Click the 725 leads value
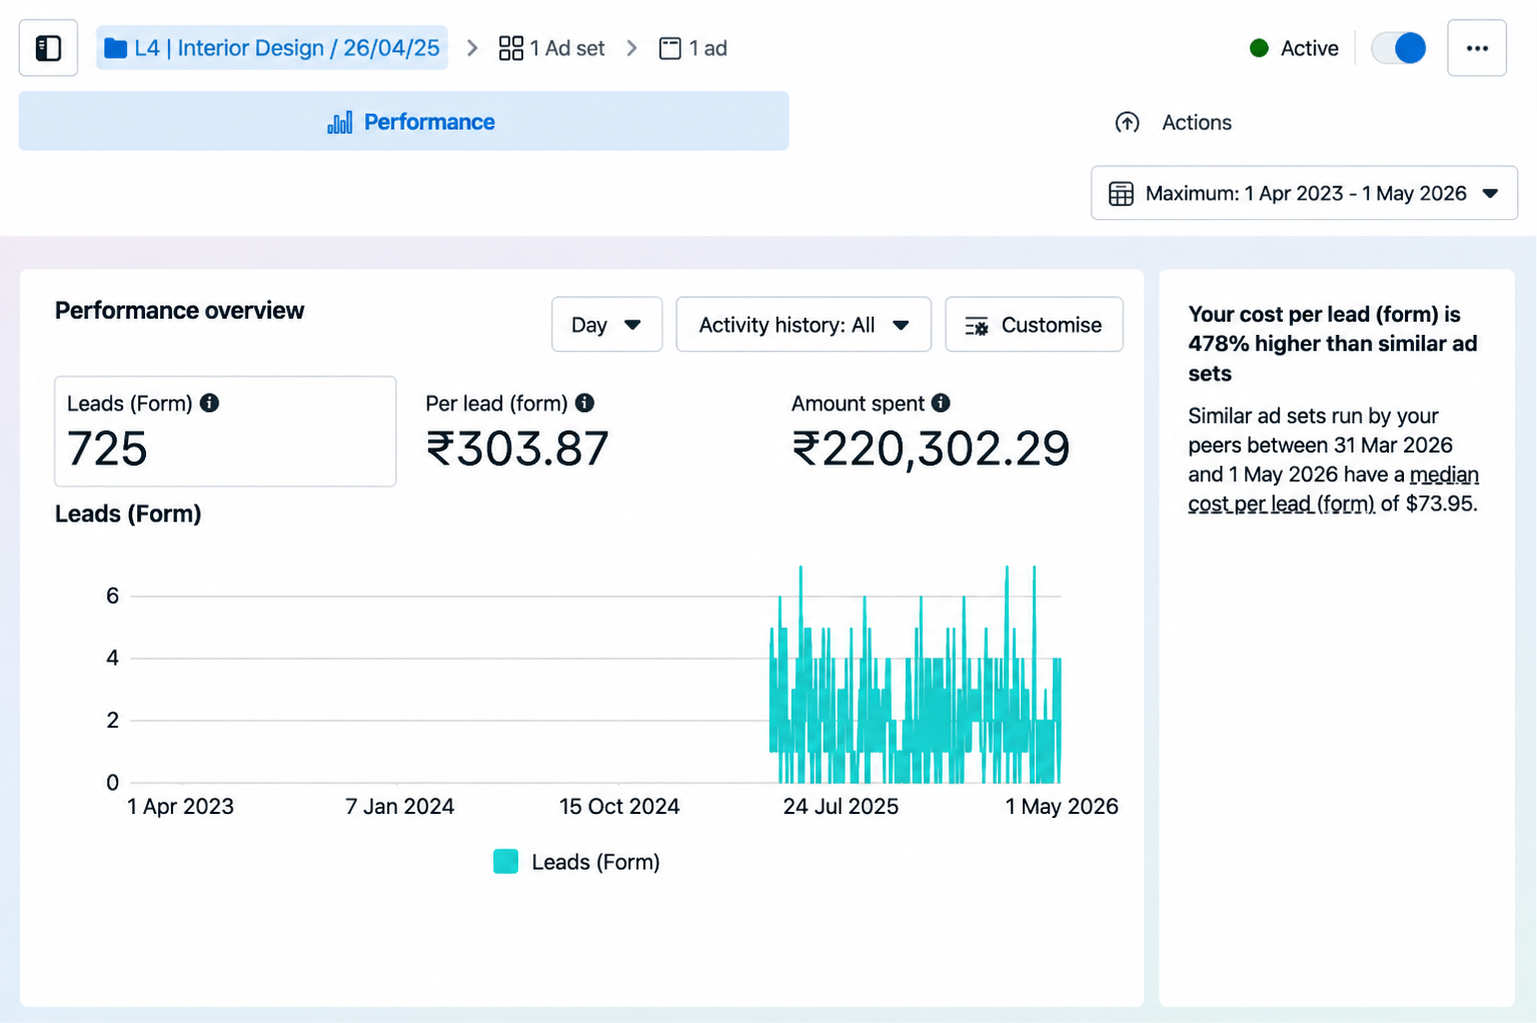 (x=107, y=448)
